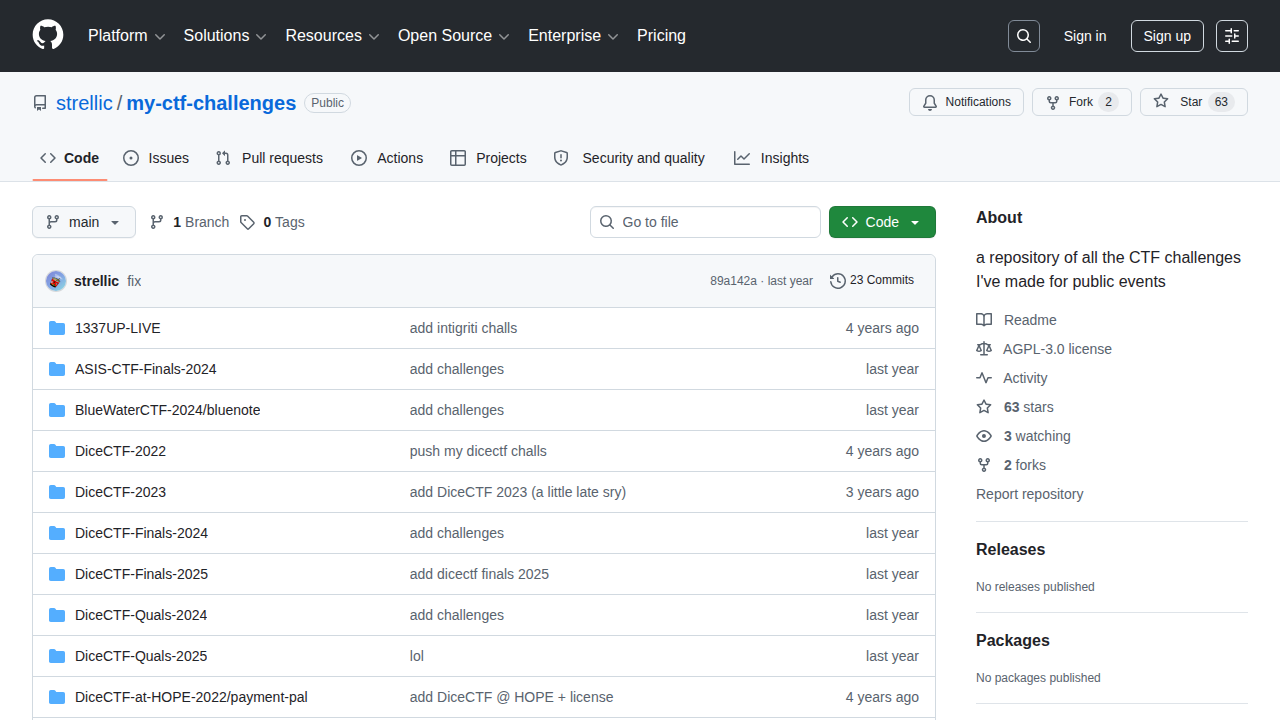This screenshot has width=1280, height=720.
Task: Open the 23 Commits history link
Action: pos(872,281)
